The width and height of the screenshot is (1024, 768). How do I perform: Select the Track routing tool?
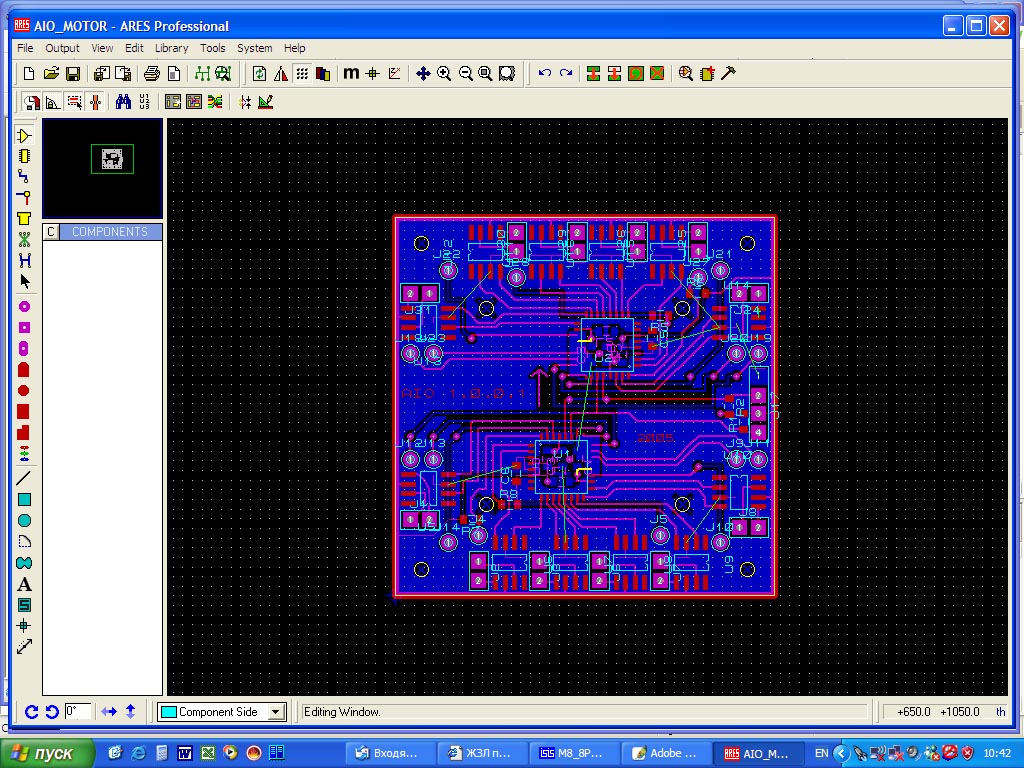tap(25, 177)
